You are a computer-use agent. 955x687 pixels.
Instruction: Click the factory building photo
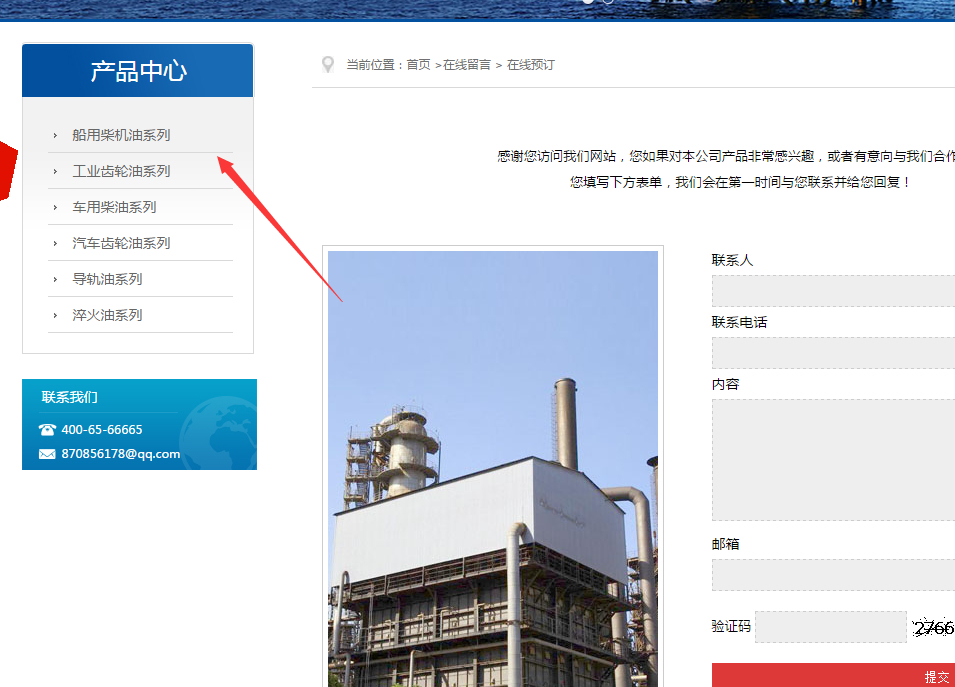tap(493, 468)
